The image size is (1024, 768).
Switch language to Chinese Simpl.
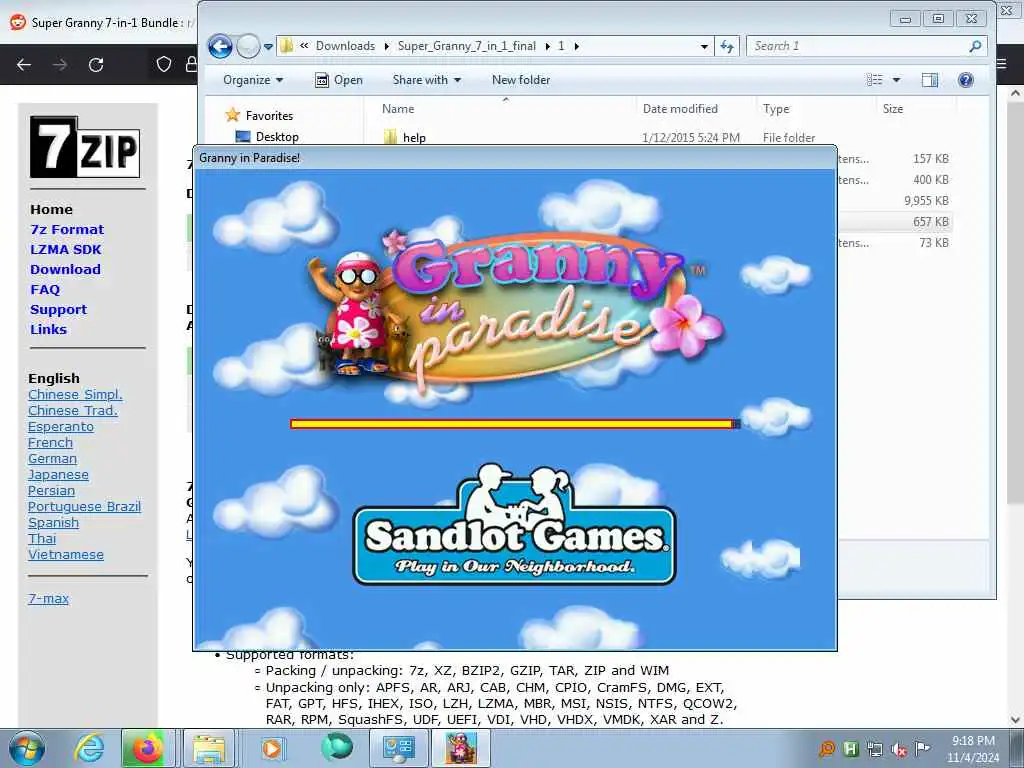(75, 394)
